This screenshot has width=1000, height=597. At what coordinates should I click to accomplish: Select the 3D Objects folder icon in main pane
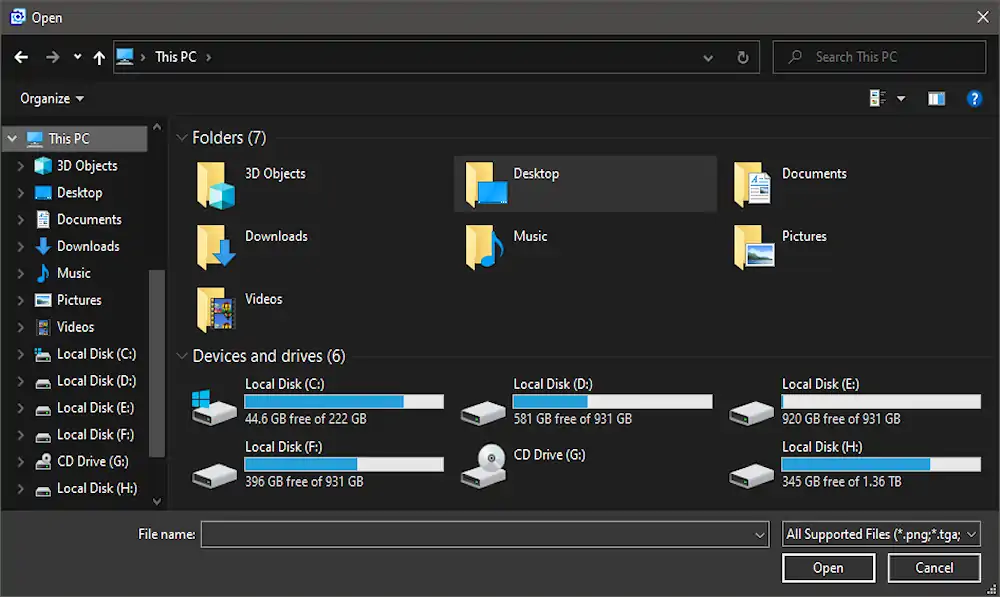[216, 185]
